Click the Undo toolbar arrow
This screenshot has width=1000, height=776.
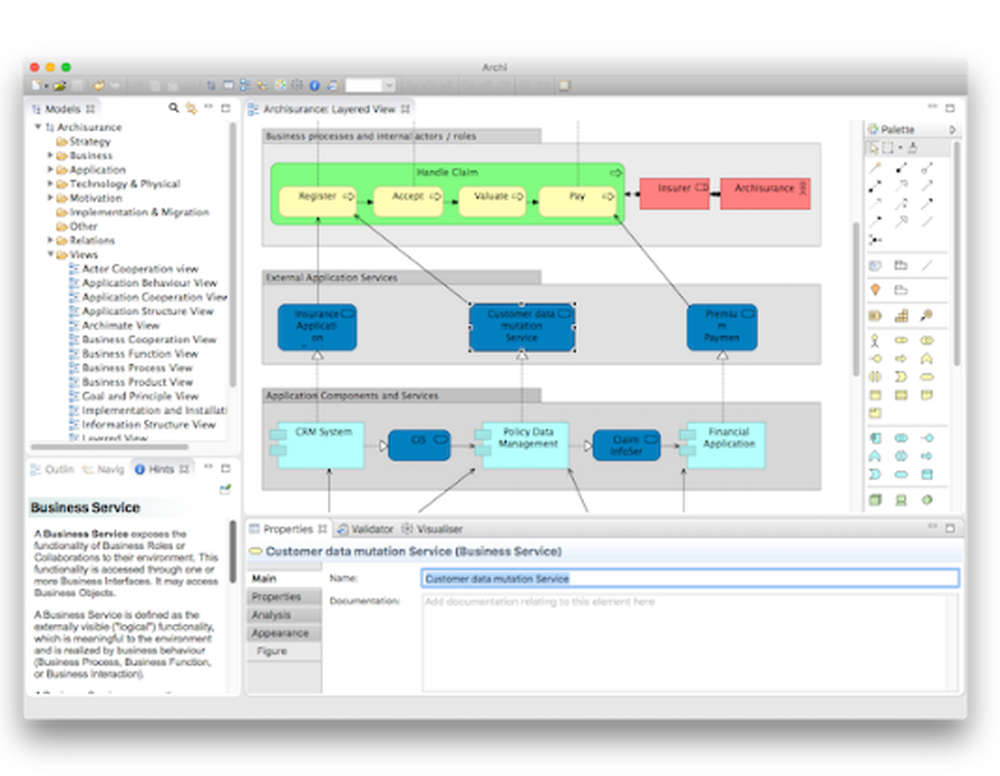tap(98, 85)
